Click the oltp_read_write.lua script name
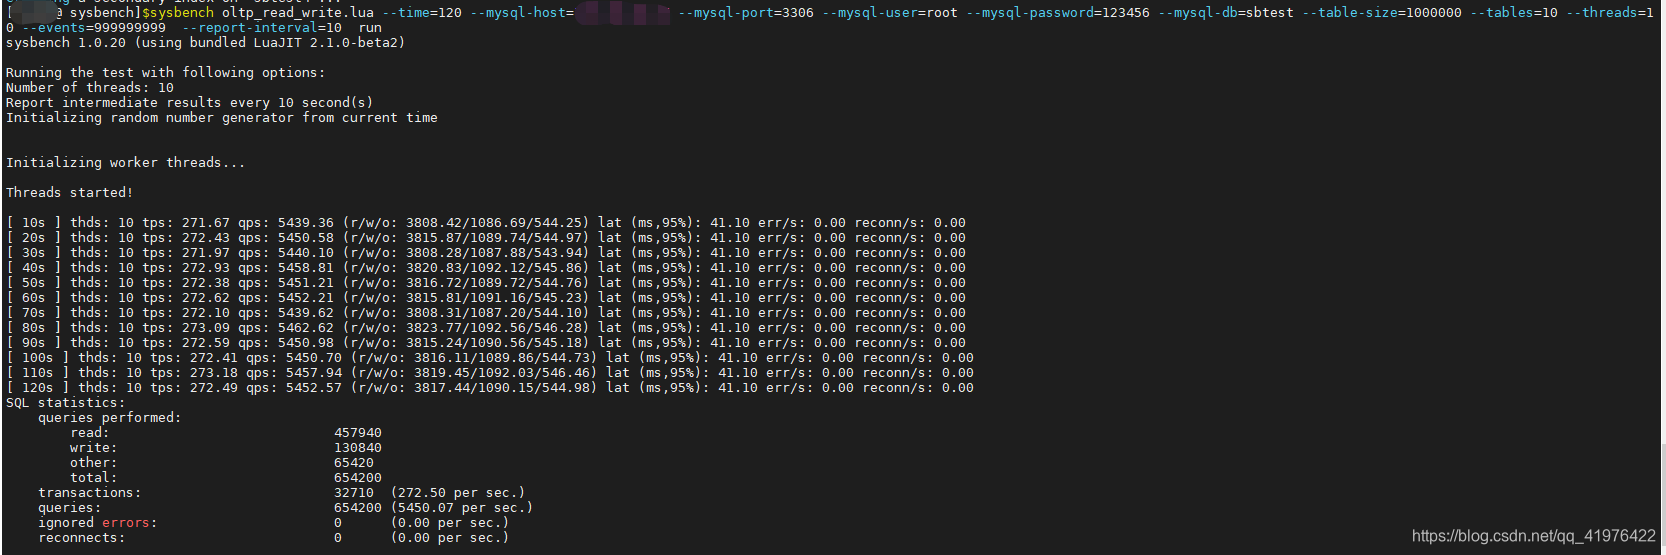This screenshot has width=1666, height=555. coord(298,13)
